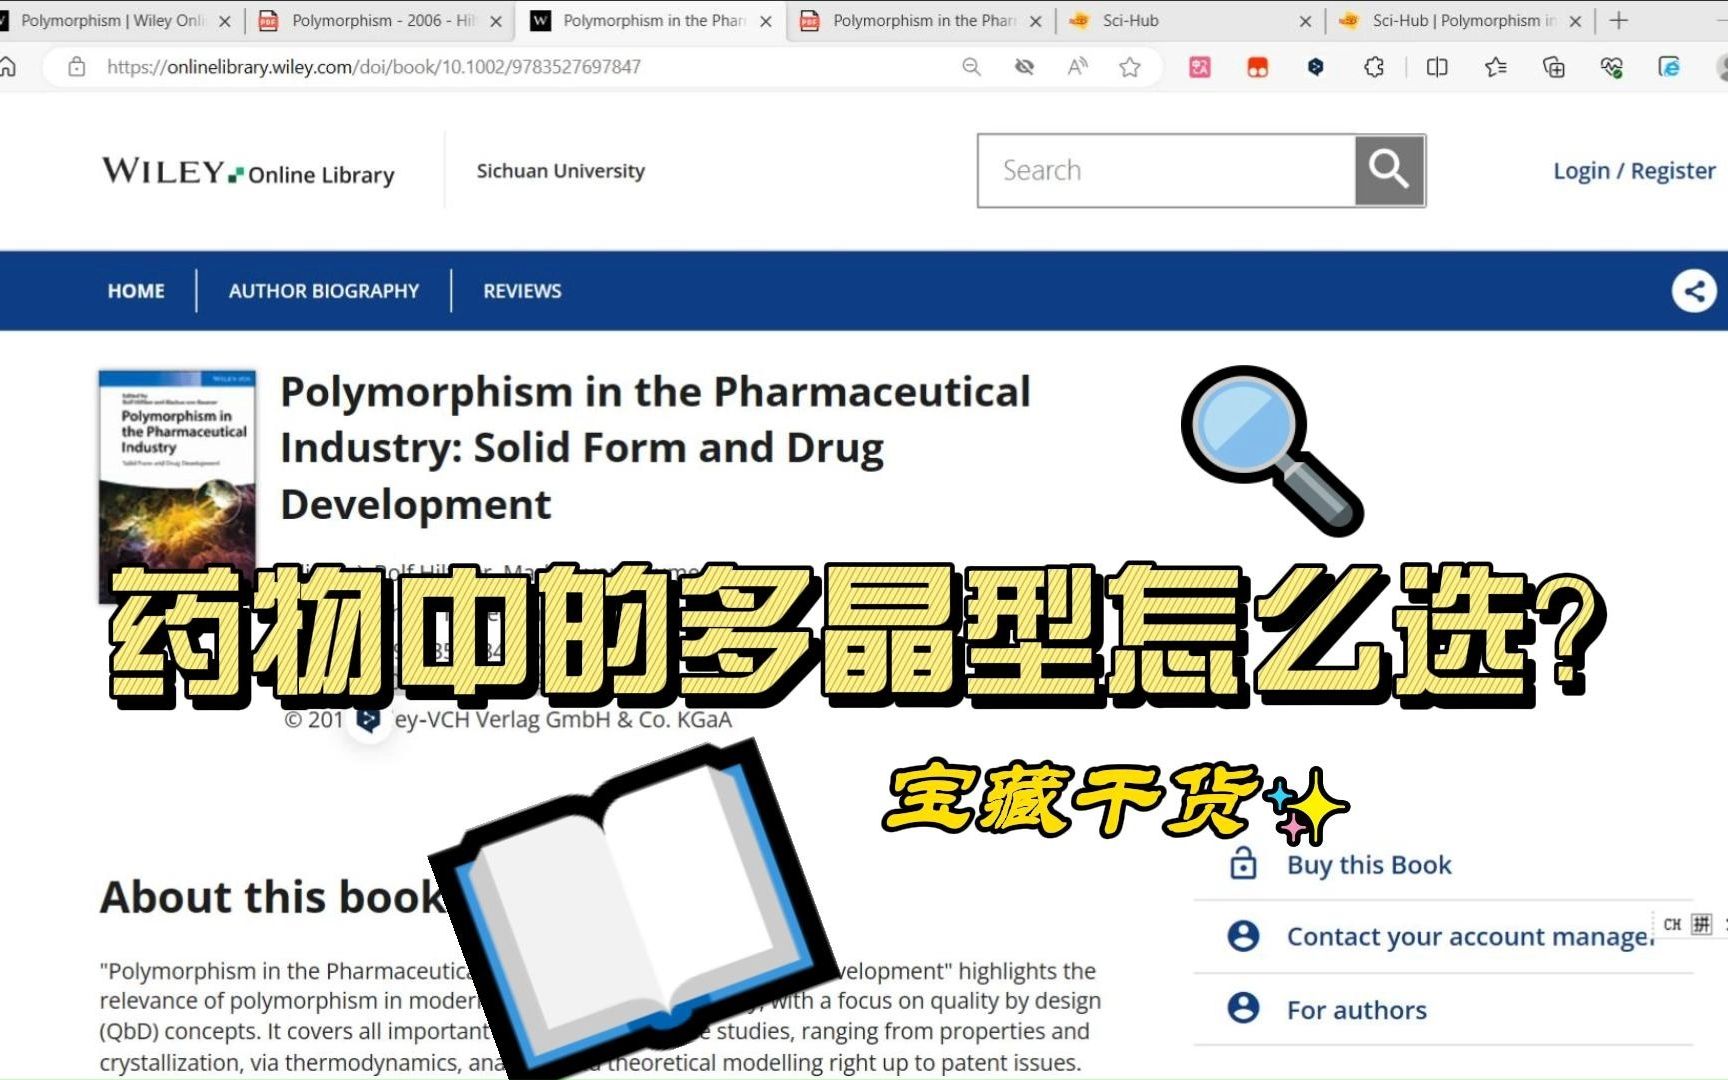The image size is (1728, 1080).
Task: Click the Internet Explorer mode icon
Action: click(x=1669, y=67)
